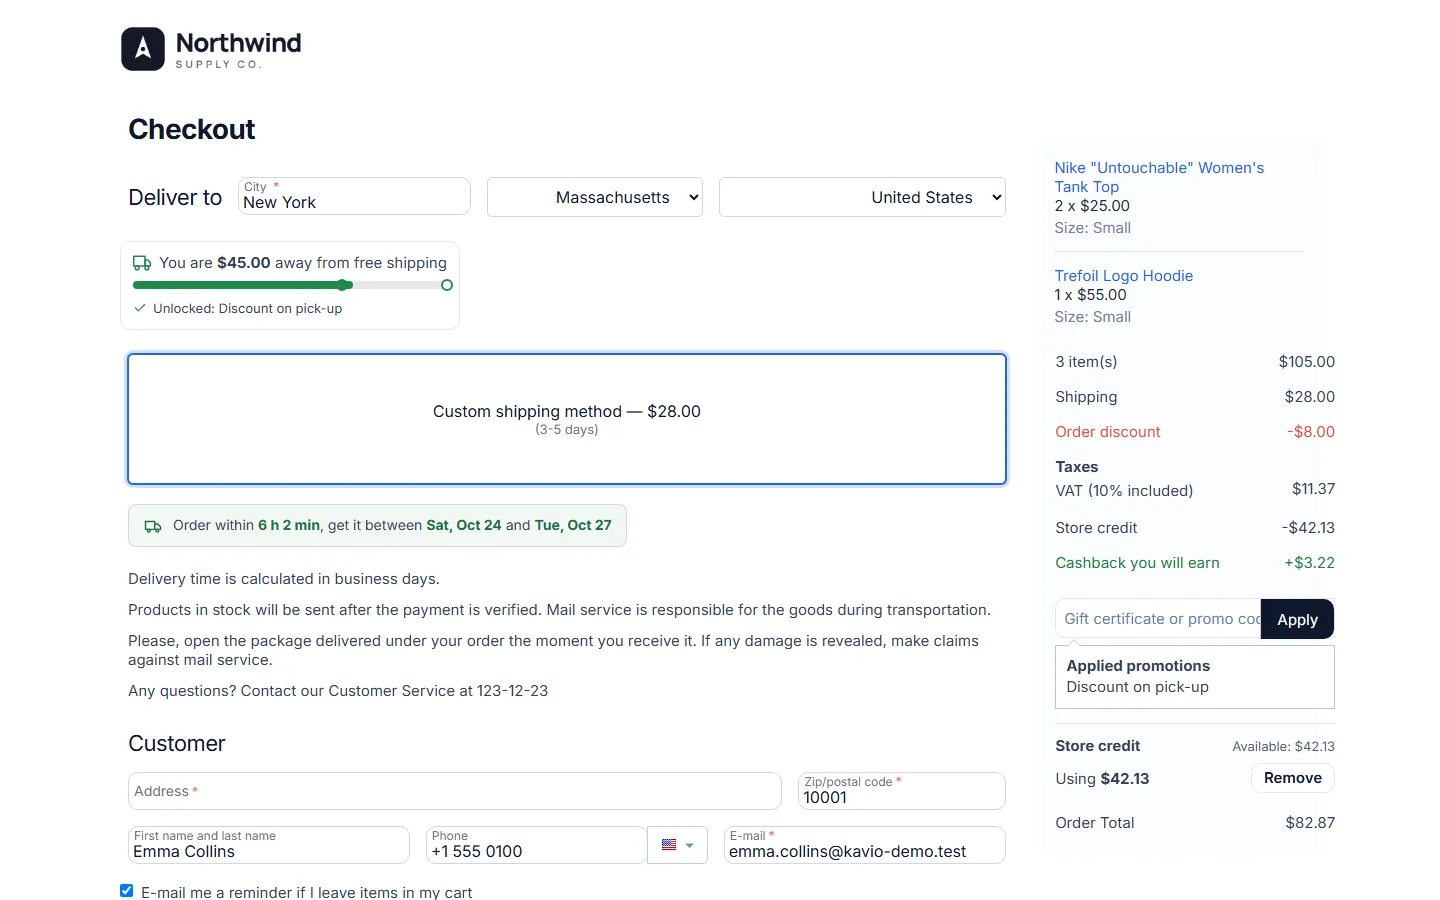Click 'Discount on pick-up' under Applied promotions
The width and height of the screenshot is (1440, 900).
tap(1137, 687)
